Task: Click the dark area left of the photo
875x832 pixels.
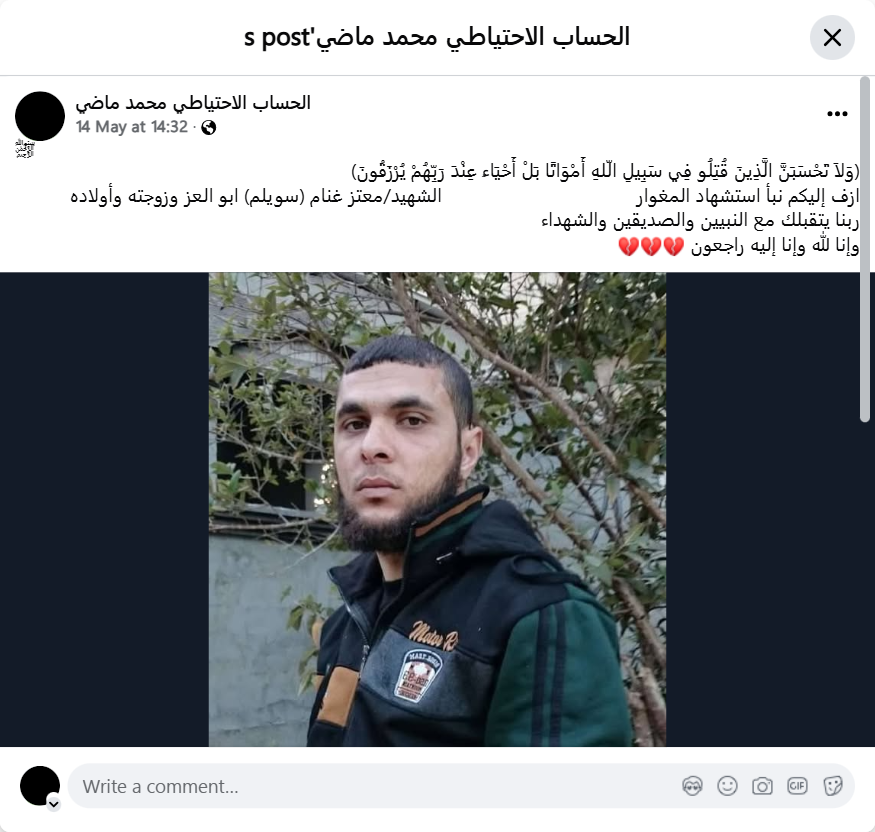Action: coord(104,509)
